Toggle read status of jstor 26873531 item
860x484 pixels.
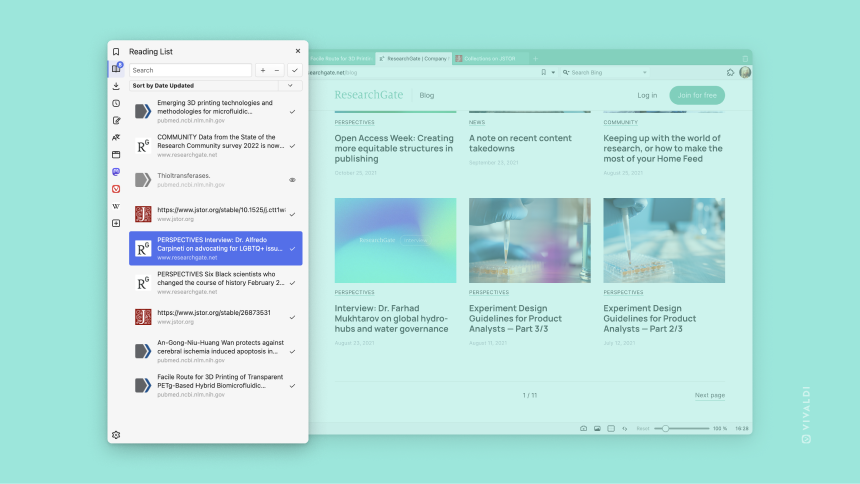click(292, 317)
